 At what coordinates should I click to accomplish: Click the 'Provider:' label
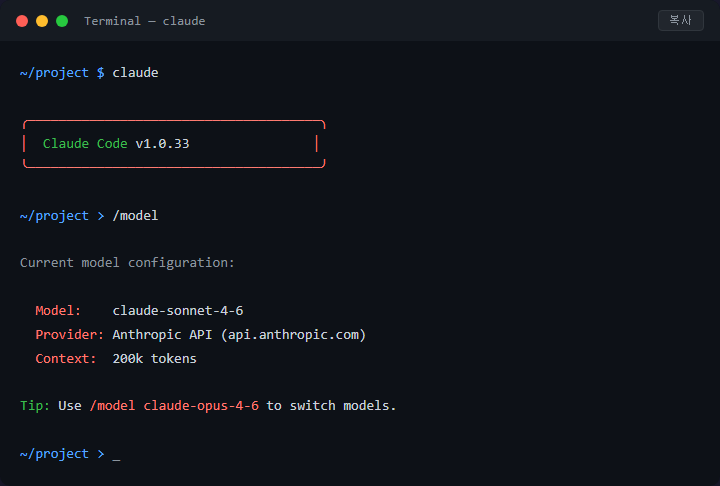pyautogui.click(x=70, y=334)
